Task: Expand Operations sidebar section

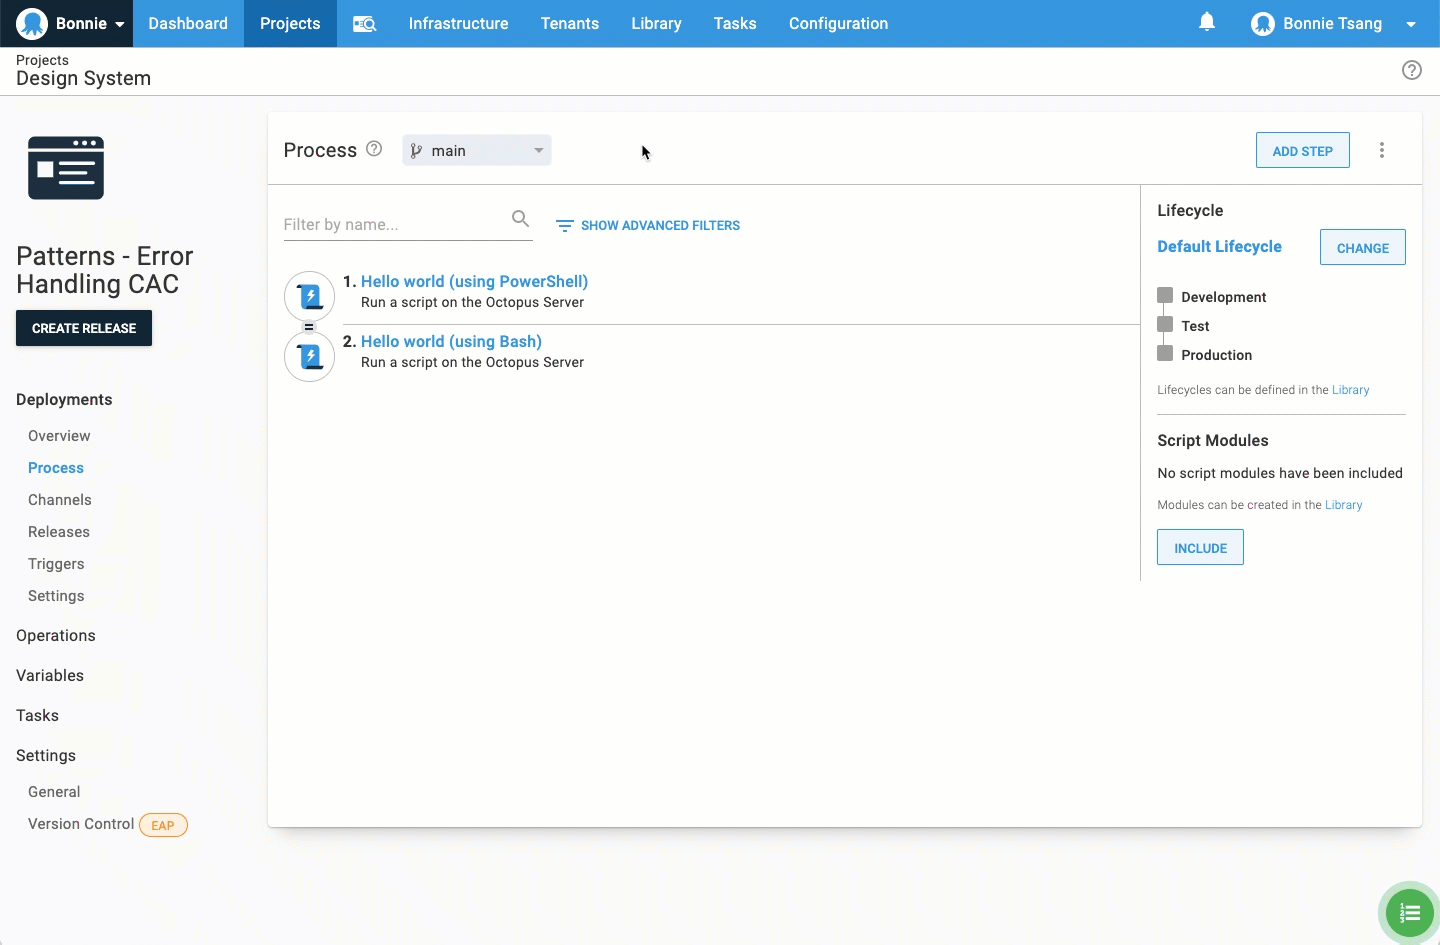Action: (x=56, y=636)
